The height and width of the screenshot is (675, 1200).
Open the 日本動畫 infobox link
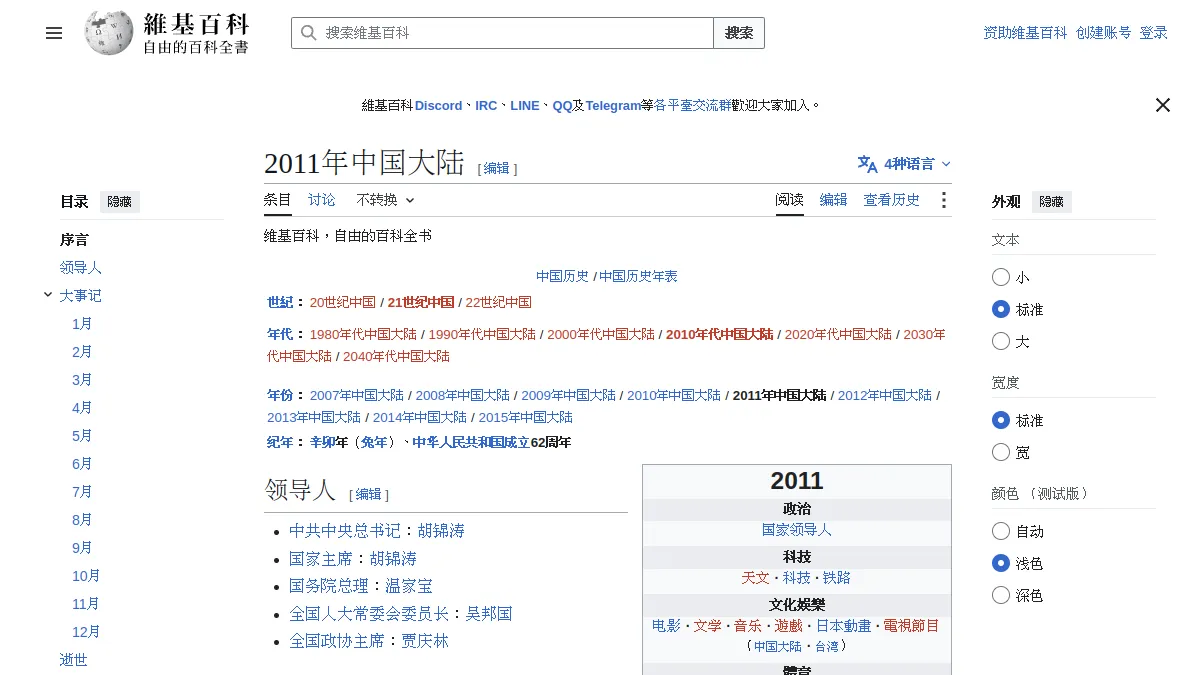click(x=844, y=626)
